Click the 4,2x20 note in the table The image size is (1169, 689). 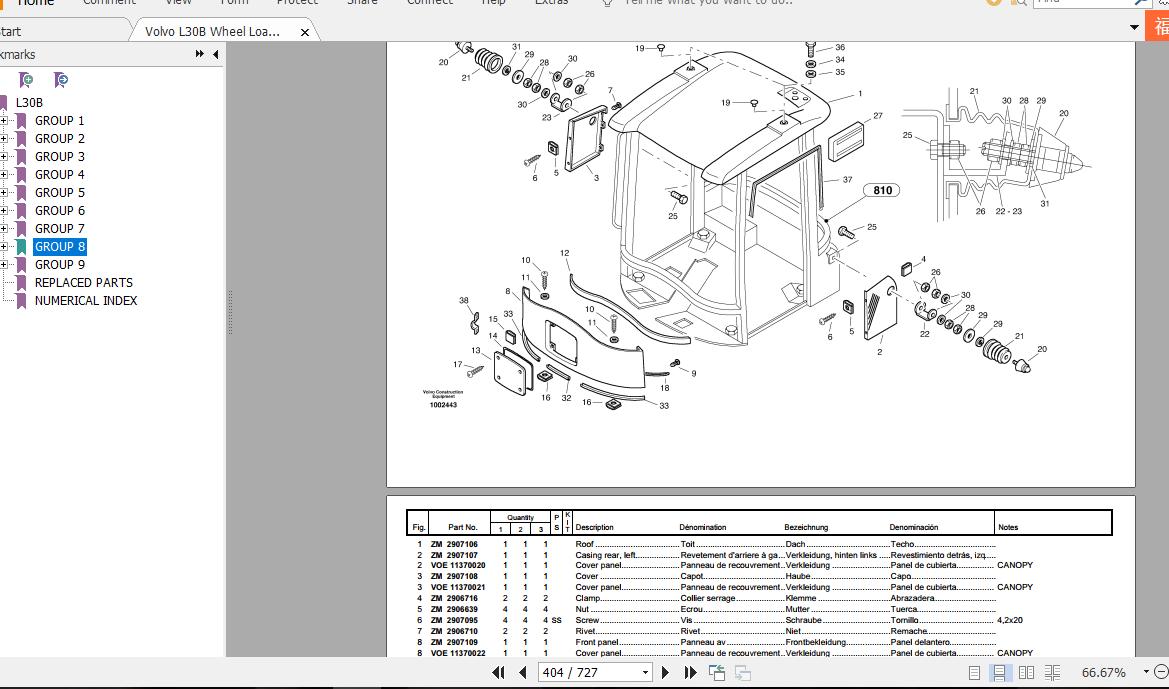point(1009,620)
